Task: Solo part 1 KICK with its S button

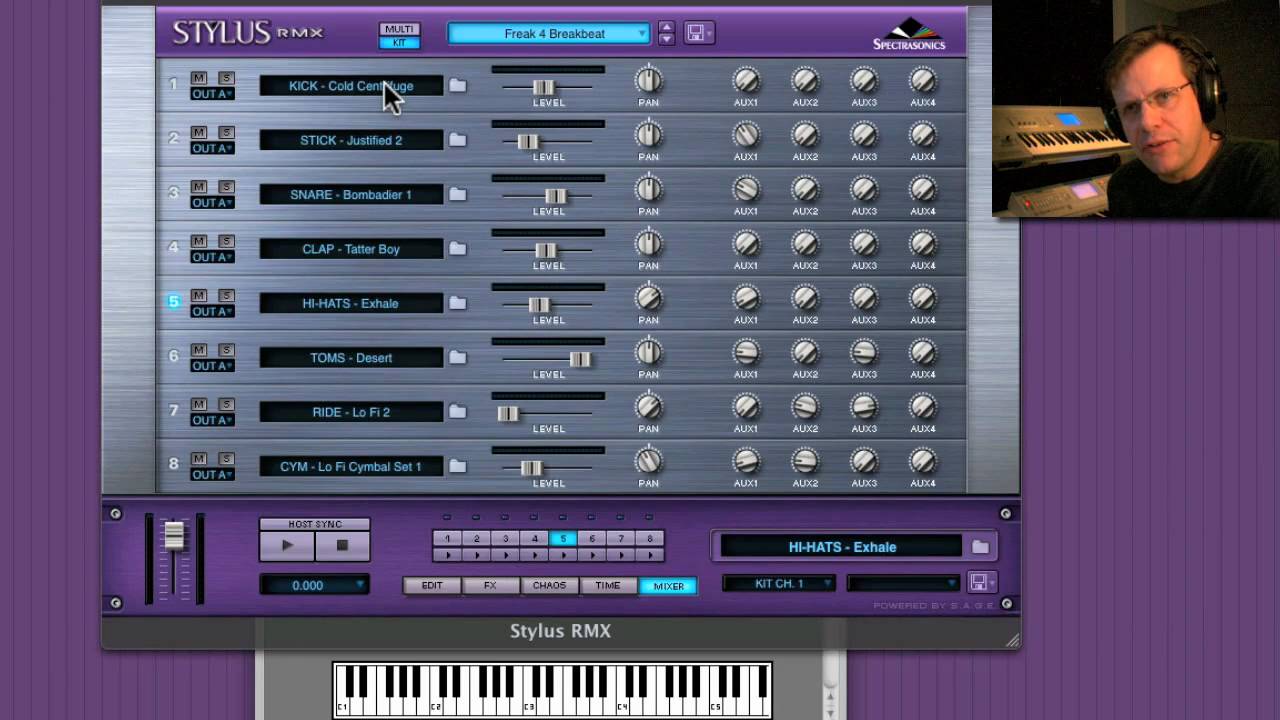Action: [x=226, y=78]
